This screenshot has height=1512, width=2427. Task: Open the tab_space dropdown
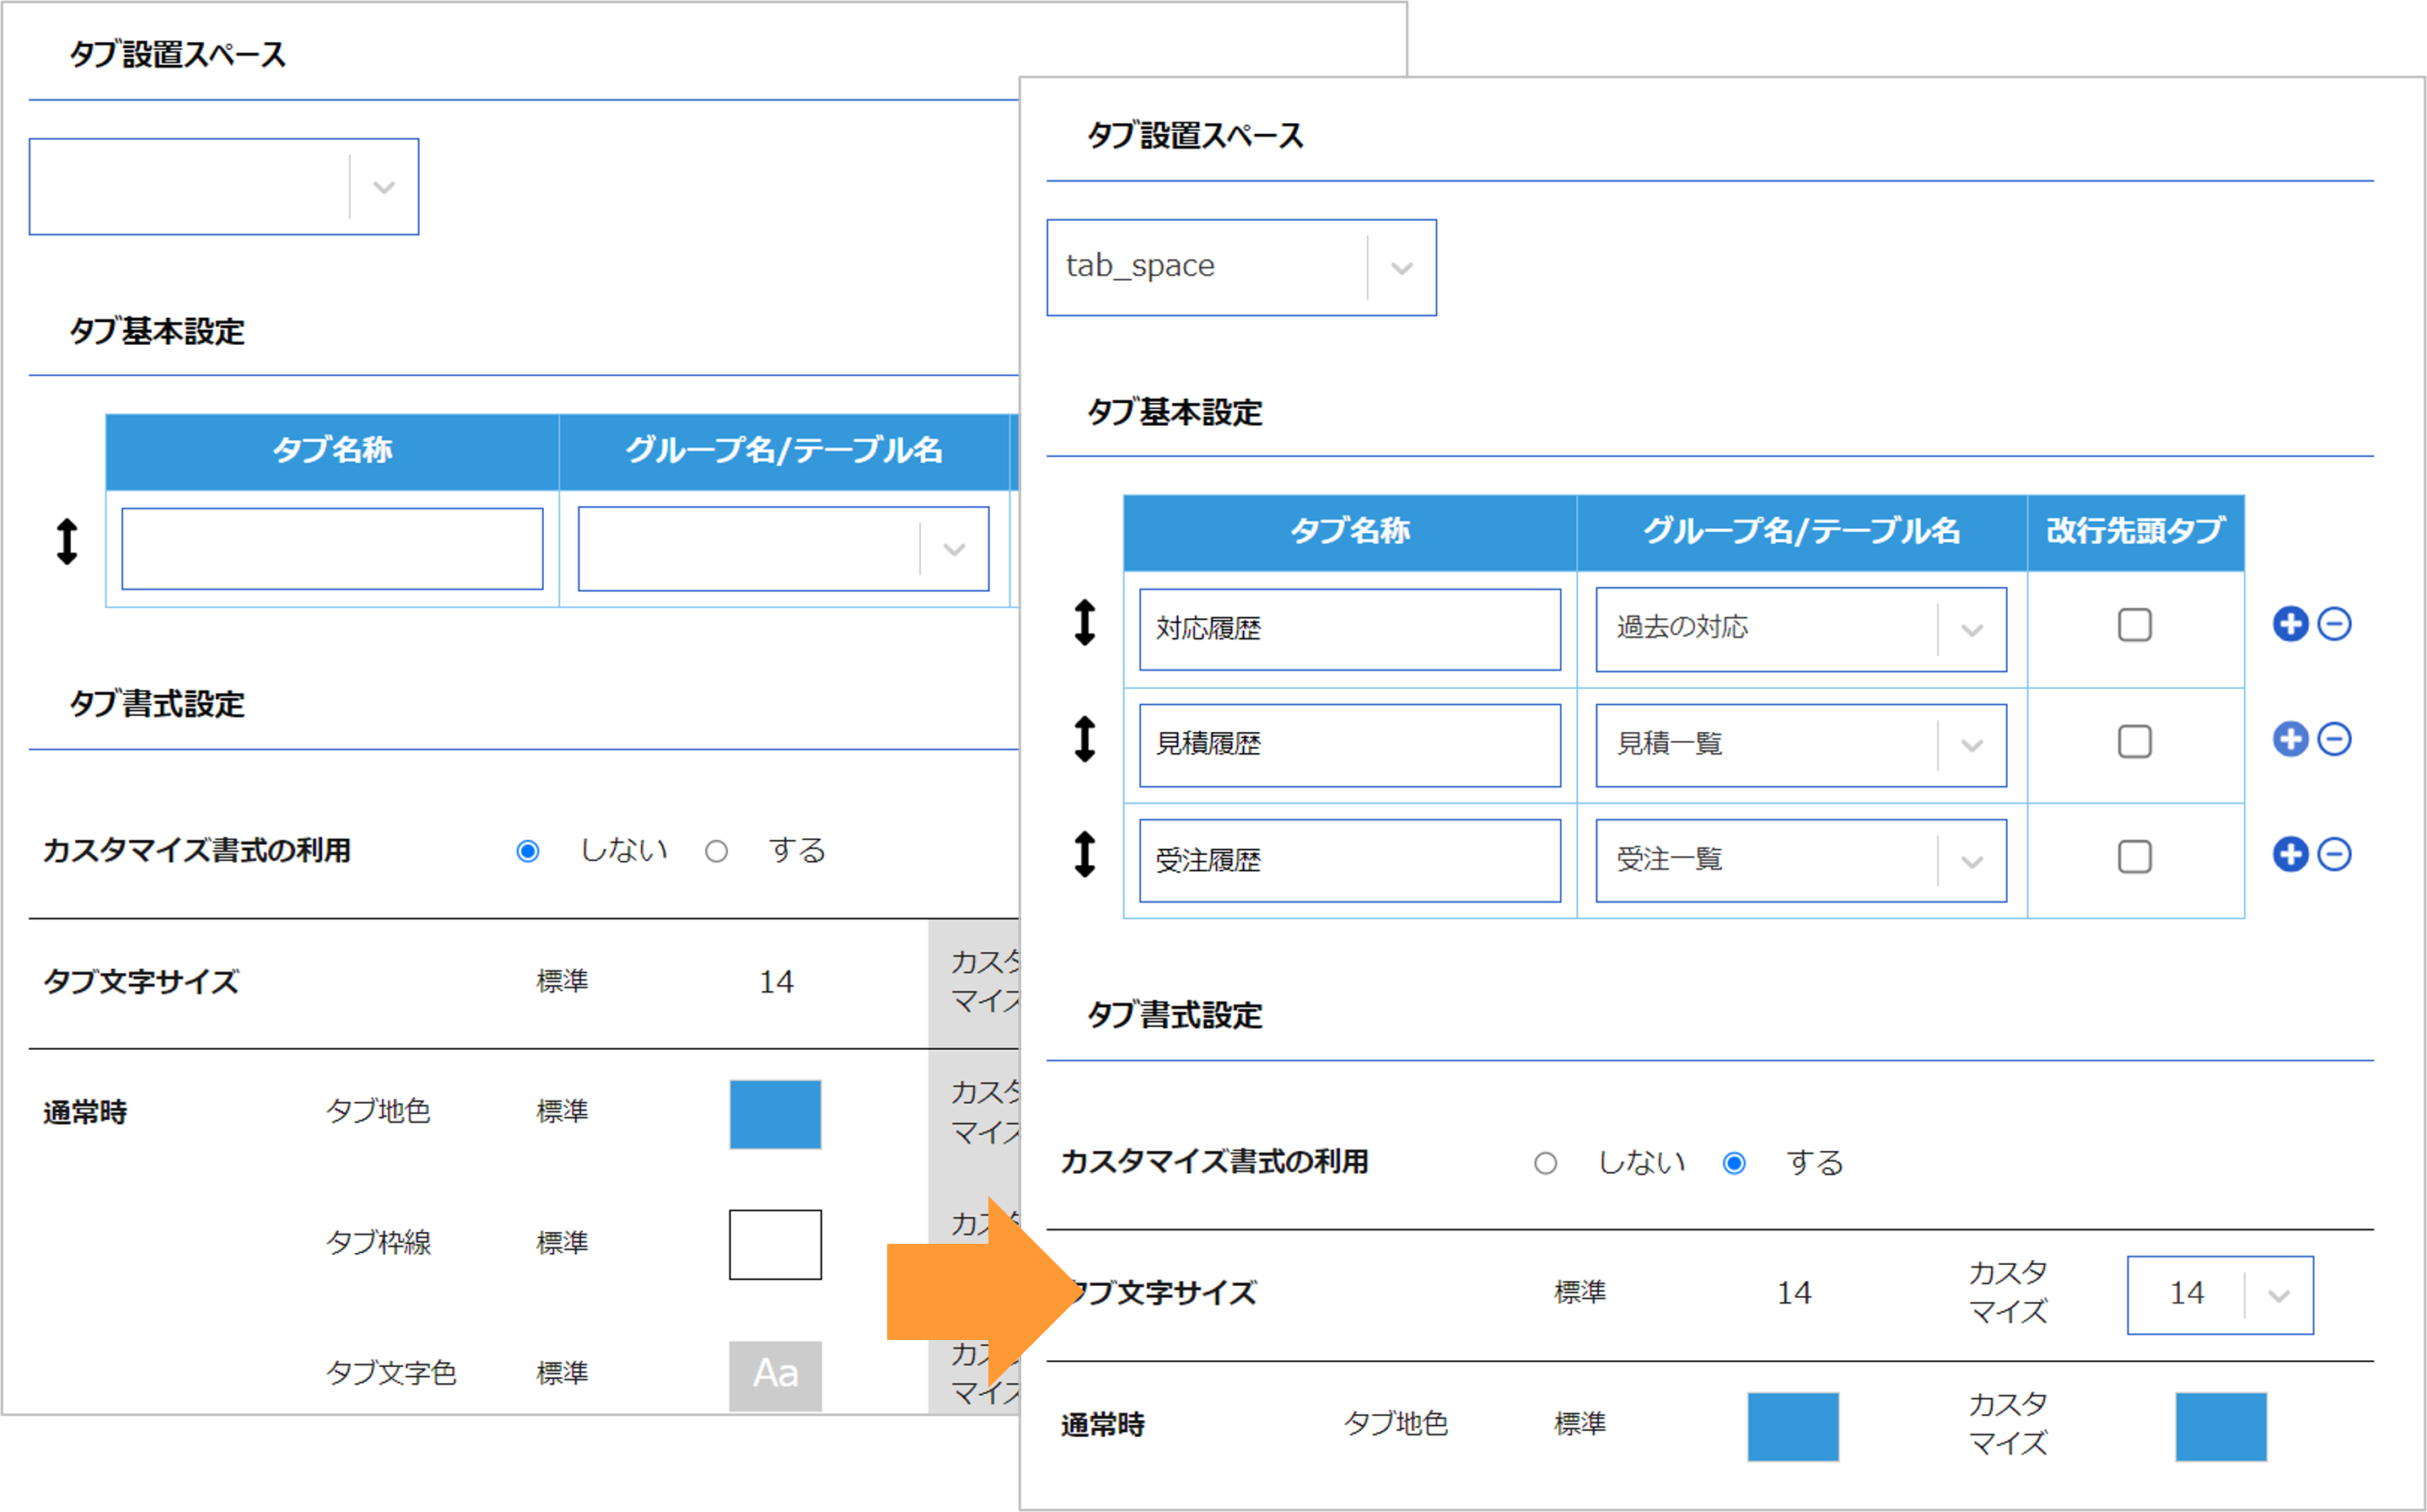pyautogui.click(x=1241, y=267)
